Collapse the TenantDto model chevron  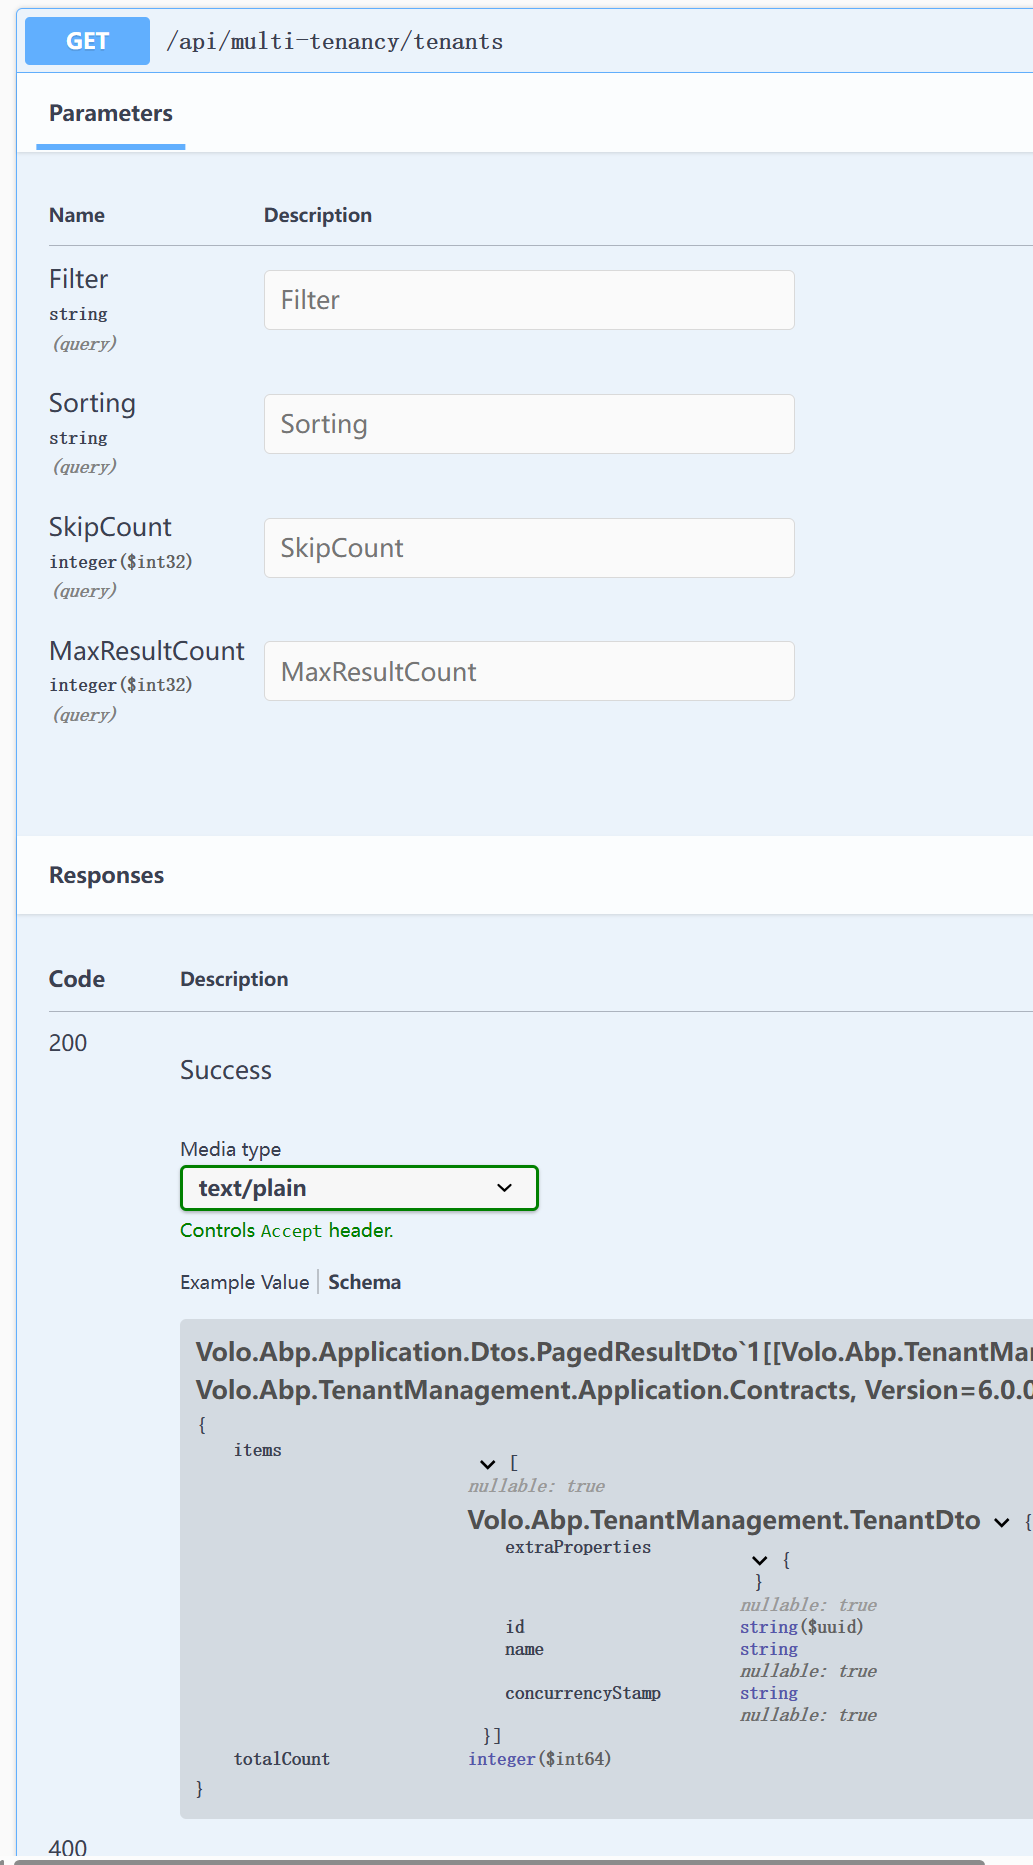1001,1522
